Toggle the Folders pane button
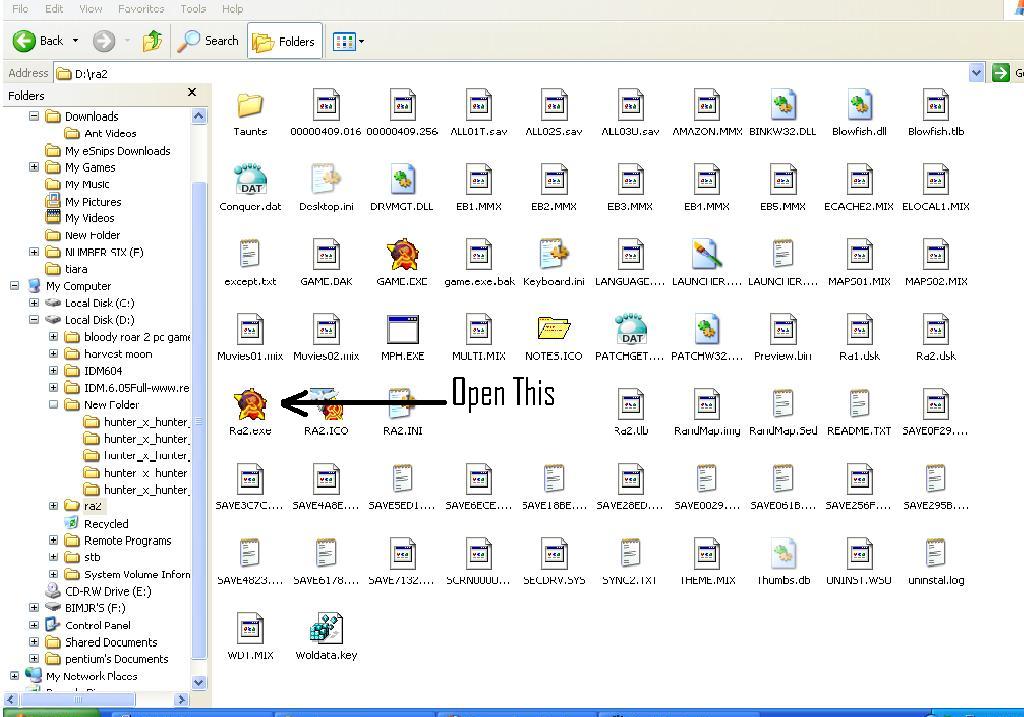1024x717 pixels. click(284, 41)
